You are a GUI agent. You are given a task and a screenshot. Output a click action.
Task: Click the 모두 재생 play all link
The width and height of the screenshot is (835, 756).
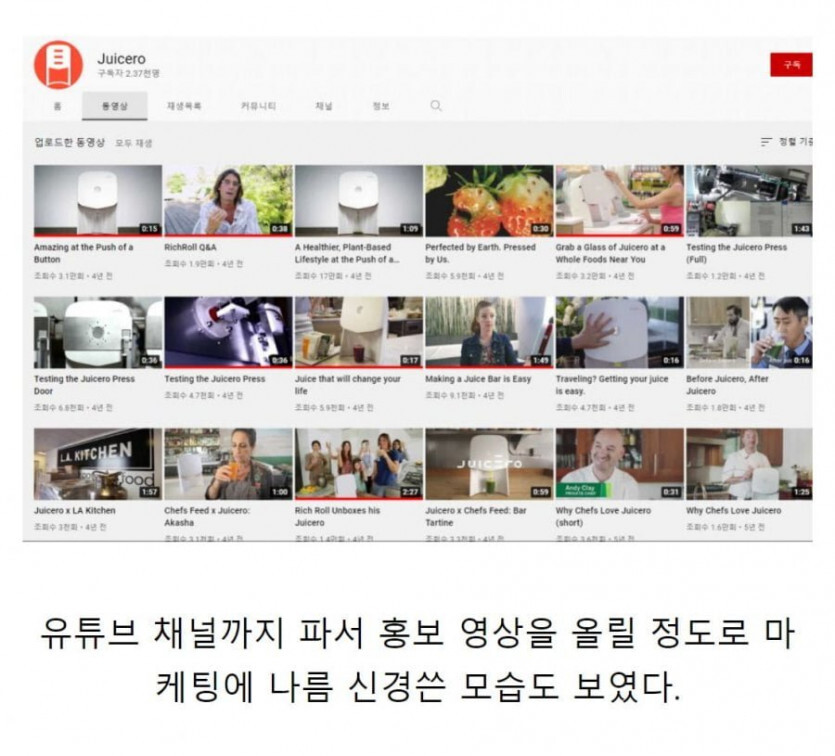[134, 143]
